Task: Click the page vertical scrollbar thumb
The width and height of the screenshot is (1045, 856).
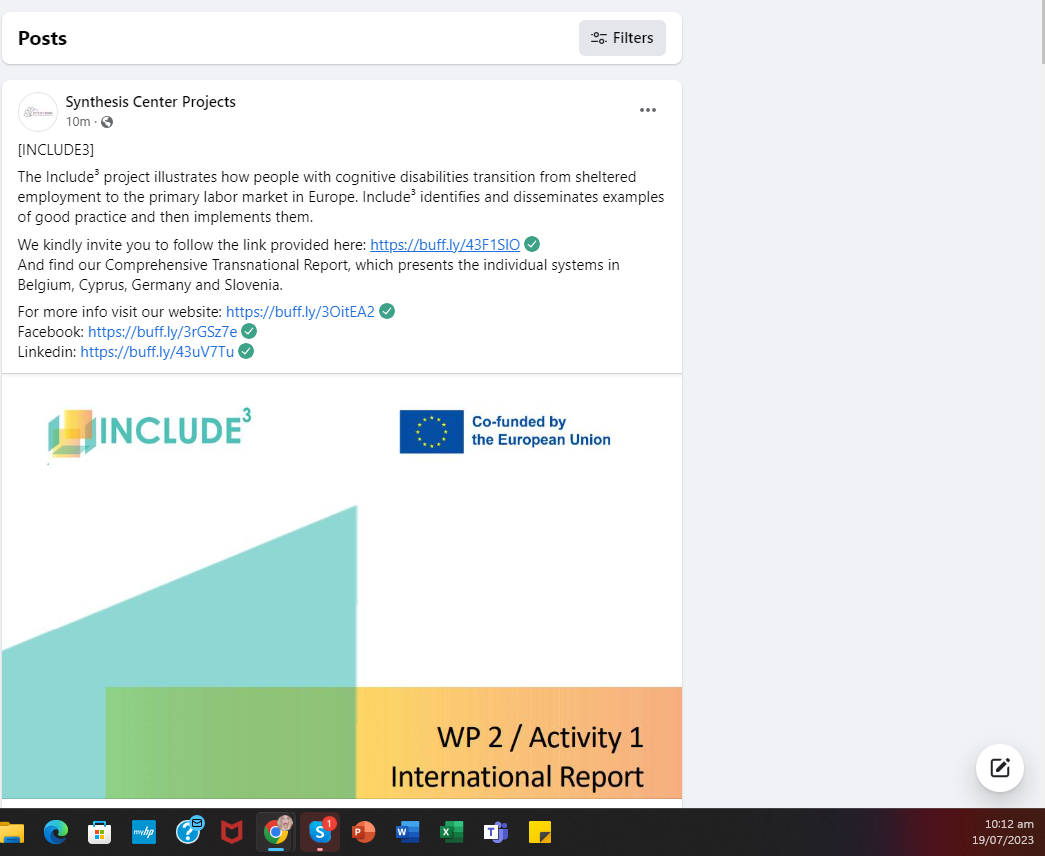Action: pyautogui.click(x=1042, y=32)
